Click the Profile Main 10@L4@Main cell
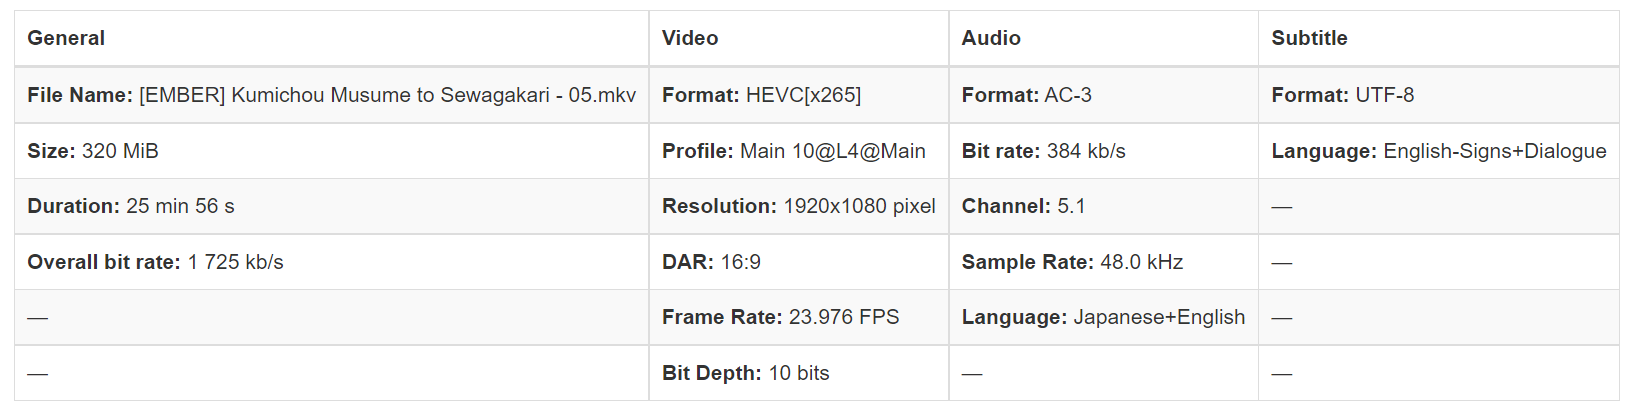 pyautogui.click(x=793, y=151)
